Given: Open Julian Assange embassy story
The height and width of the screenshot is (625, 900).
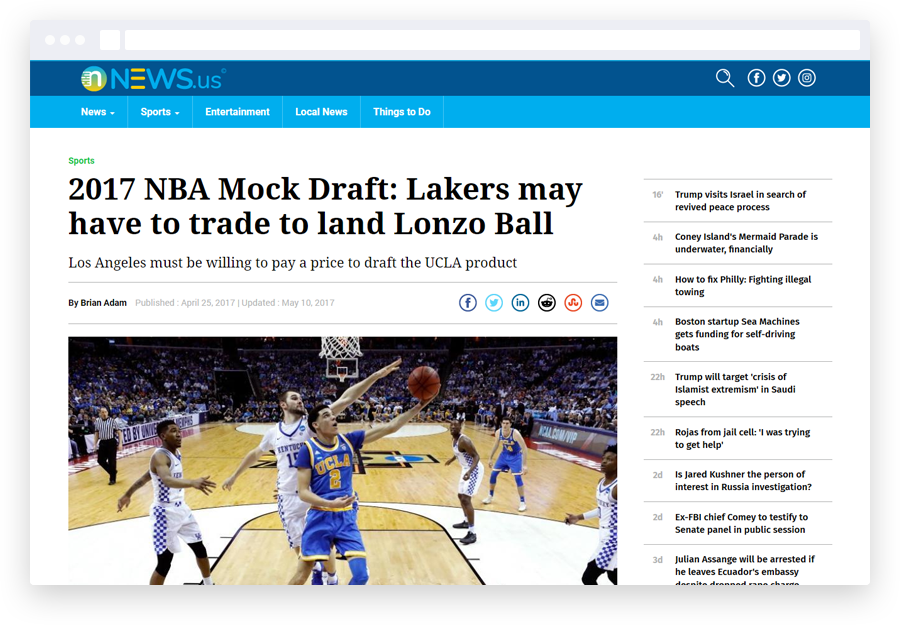Looking at the screenshot, I should pos(744,570).
